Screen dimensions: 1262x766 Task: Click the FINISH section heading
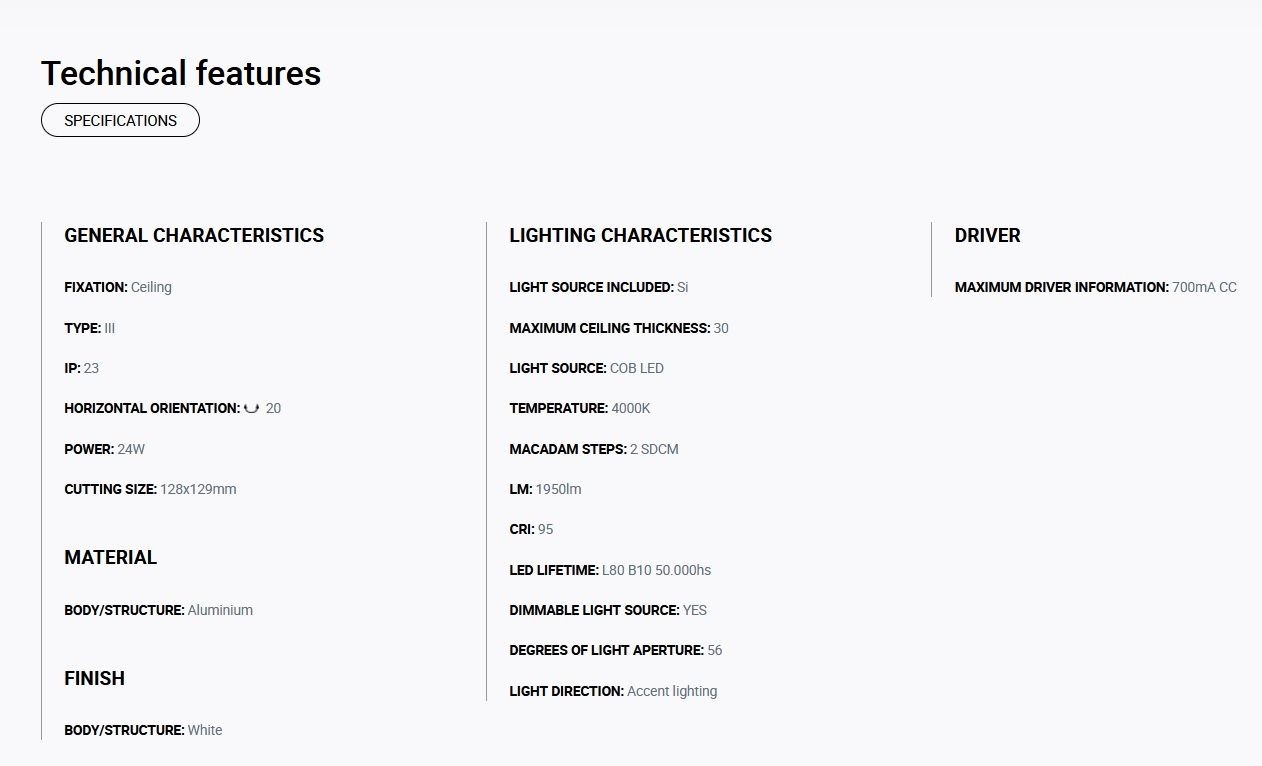pos(95,678)
